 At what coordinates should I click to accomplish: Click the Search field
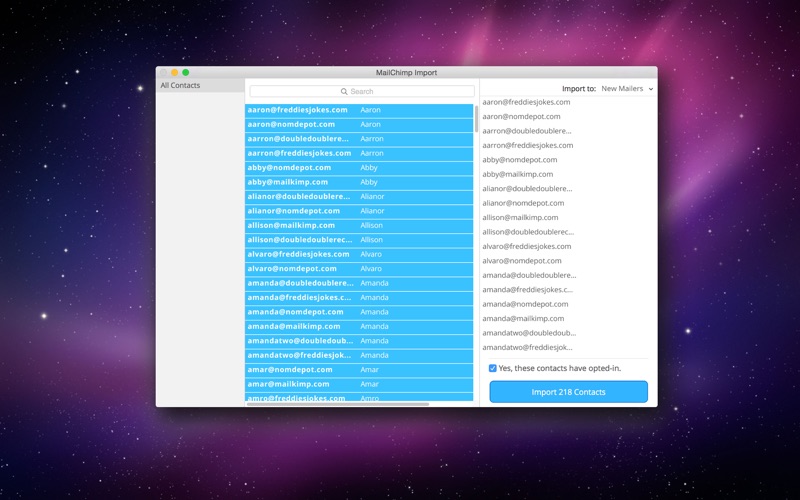[362, 91]
